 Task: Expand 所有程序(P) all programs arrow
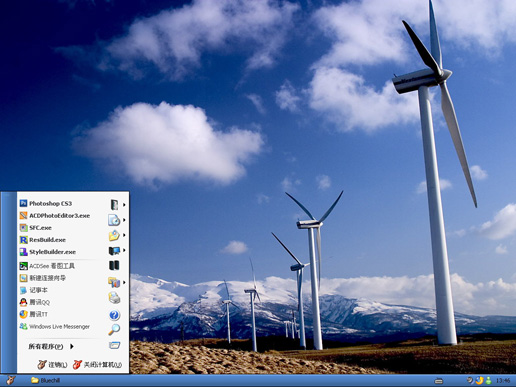tap(72, 346)
